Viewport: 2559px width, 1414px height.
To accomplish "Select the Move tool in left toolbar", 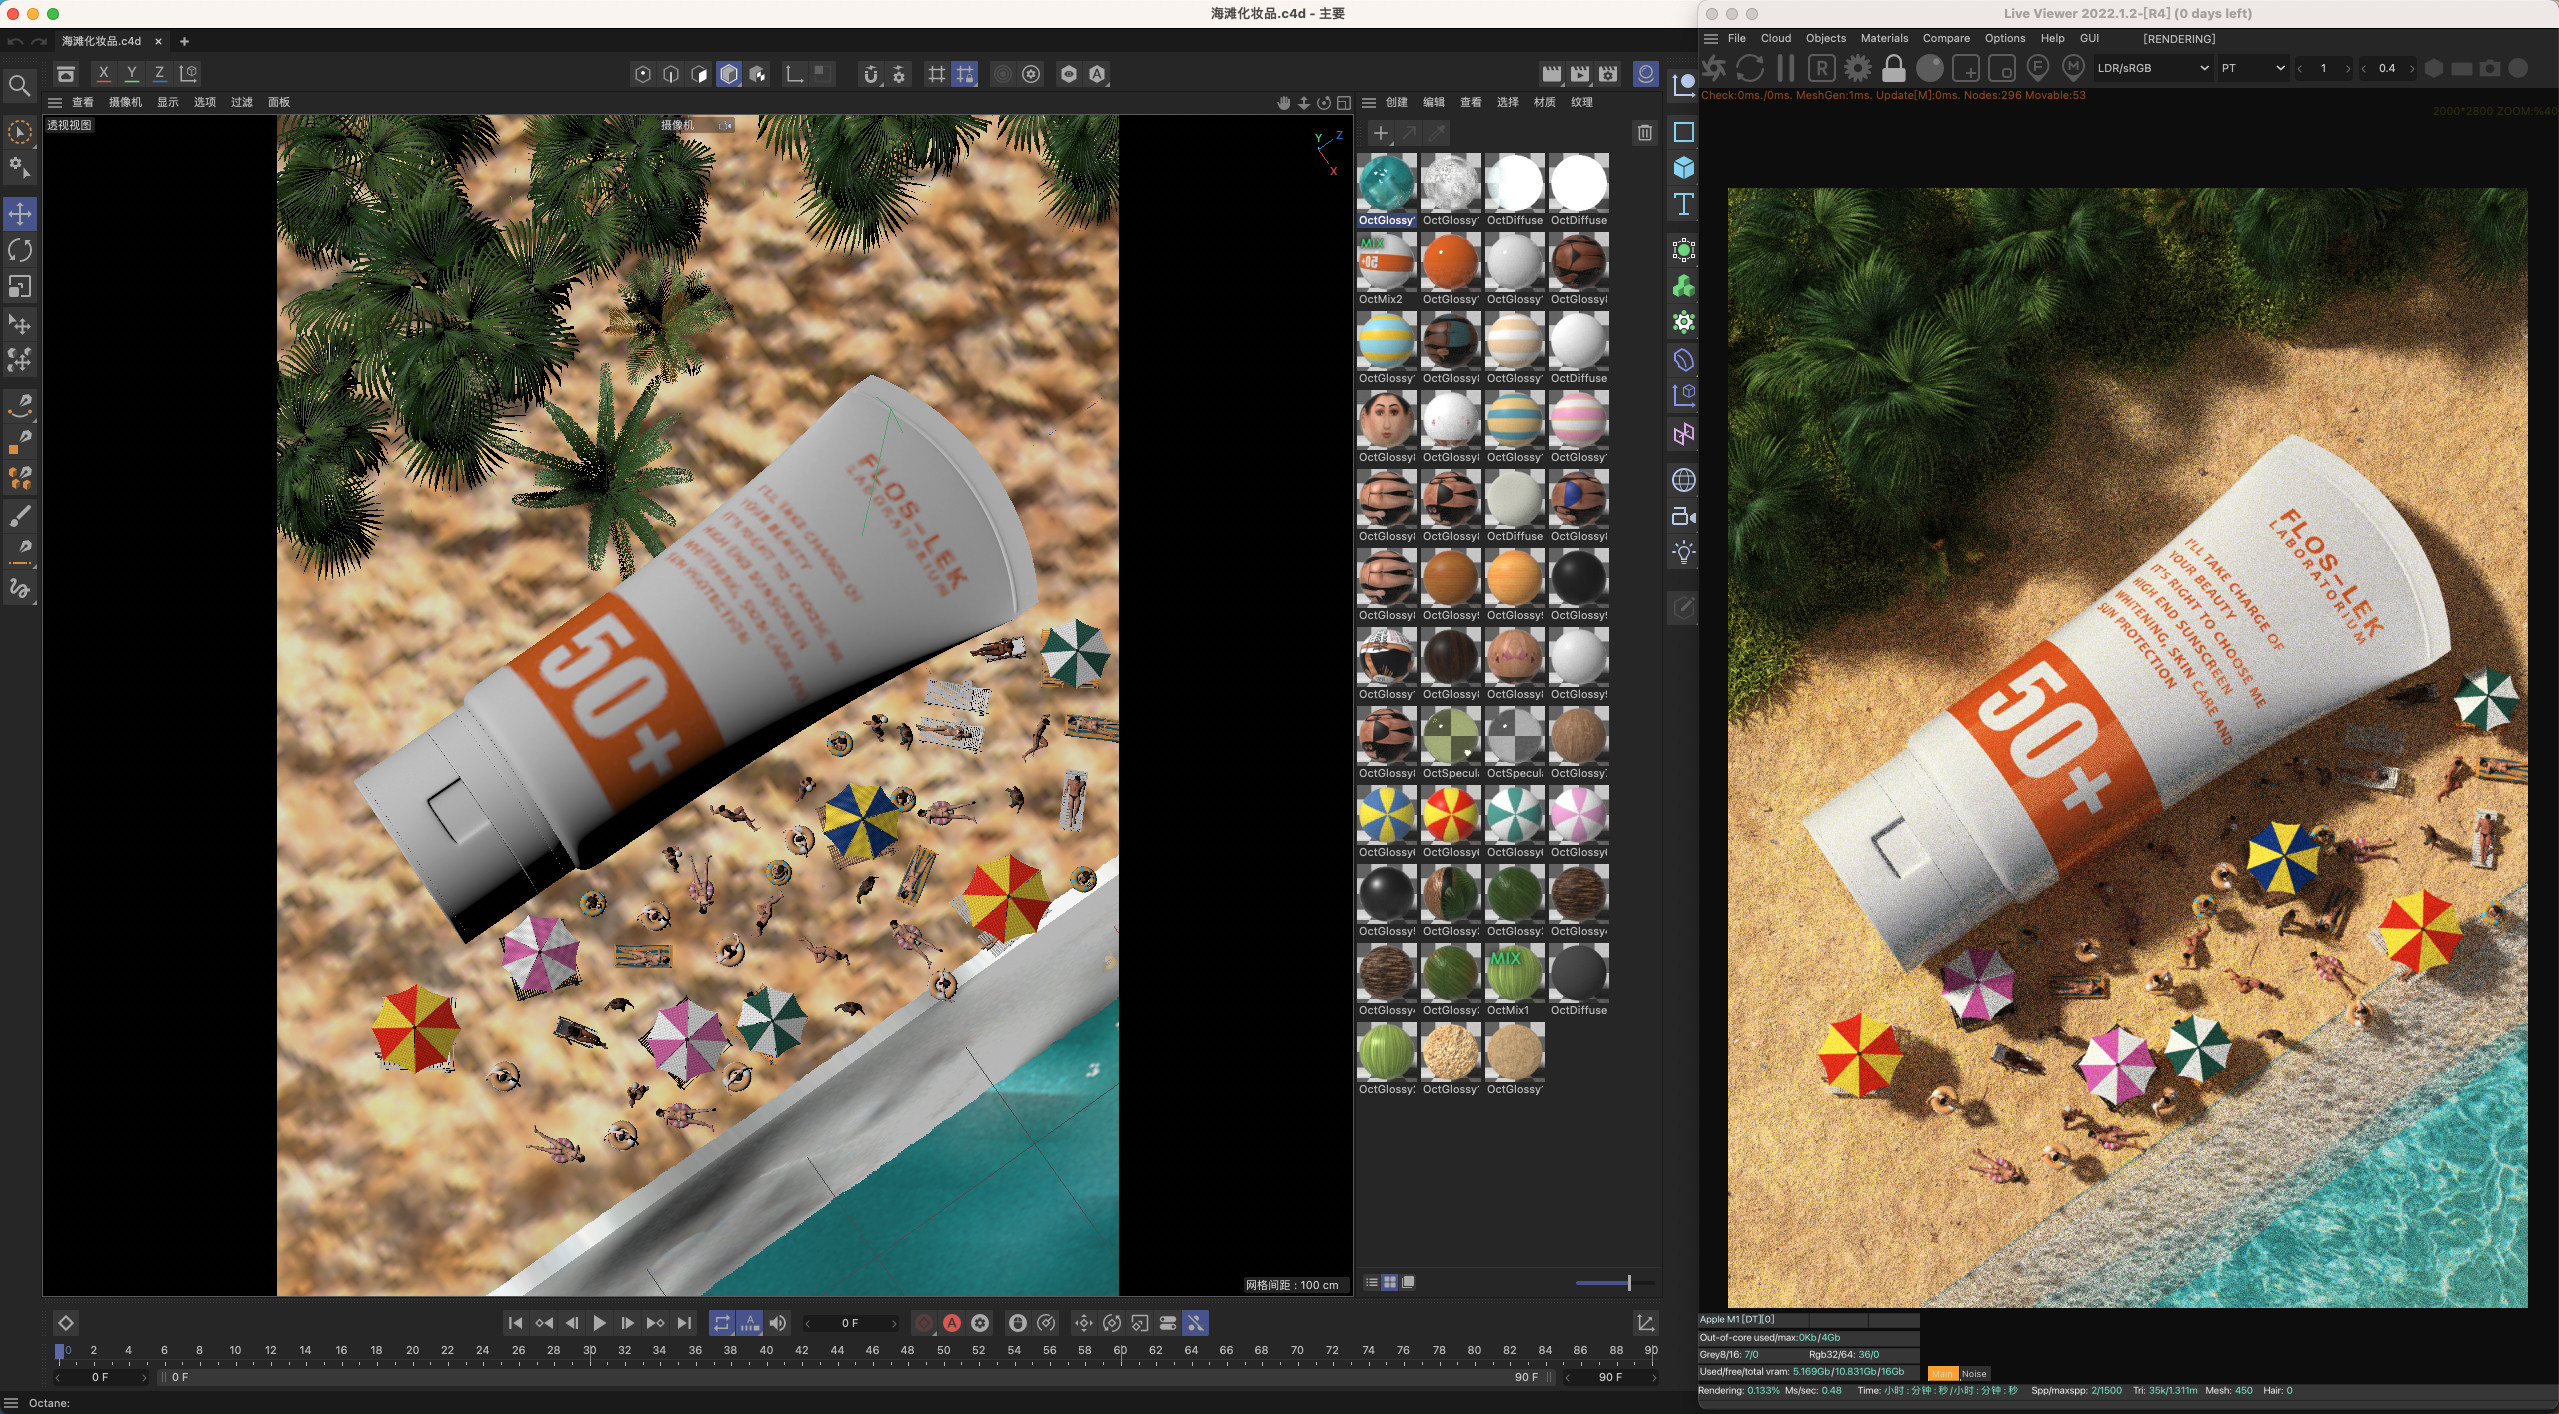I will pyautogui.click(x=20, y=214).
